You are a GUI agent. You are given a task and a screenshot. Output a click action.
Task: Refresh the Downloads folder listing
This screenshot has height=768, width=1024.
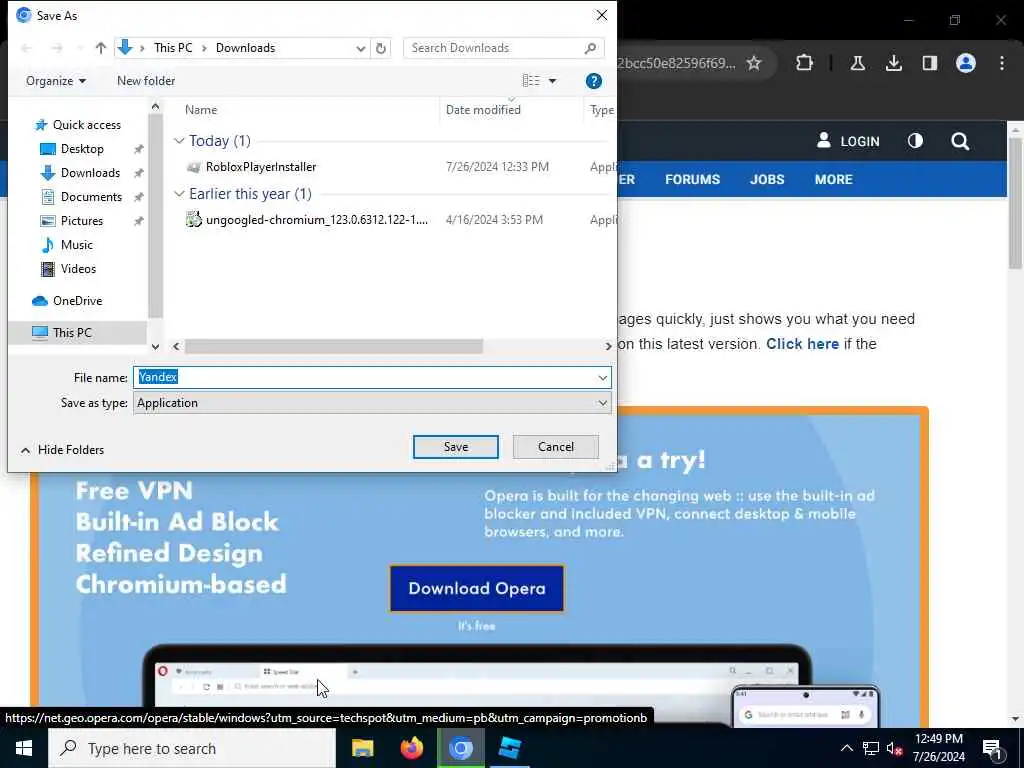381,48
